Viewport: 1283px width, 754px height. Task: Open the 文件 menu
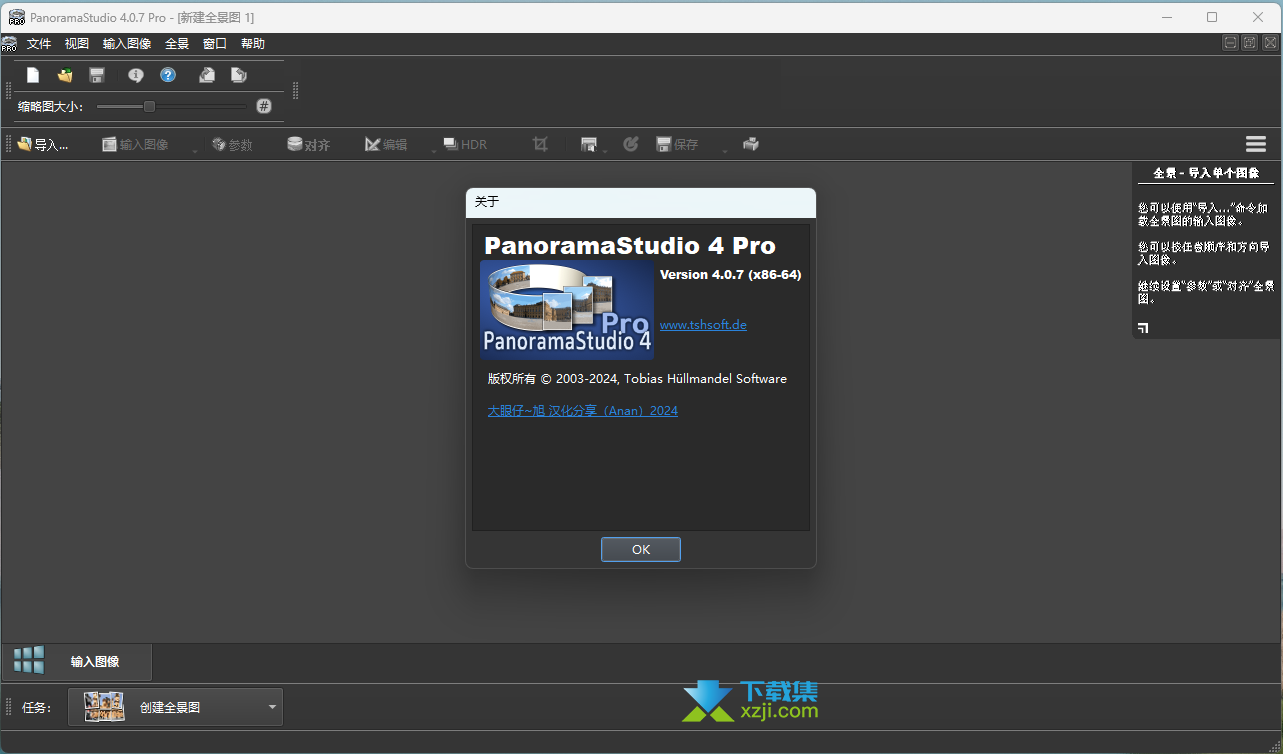[x=39, y=44]
